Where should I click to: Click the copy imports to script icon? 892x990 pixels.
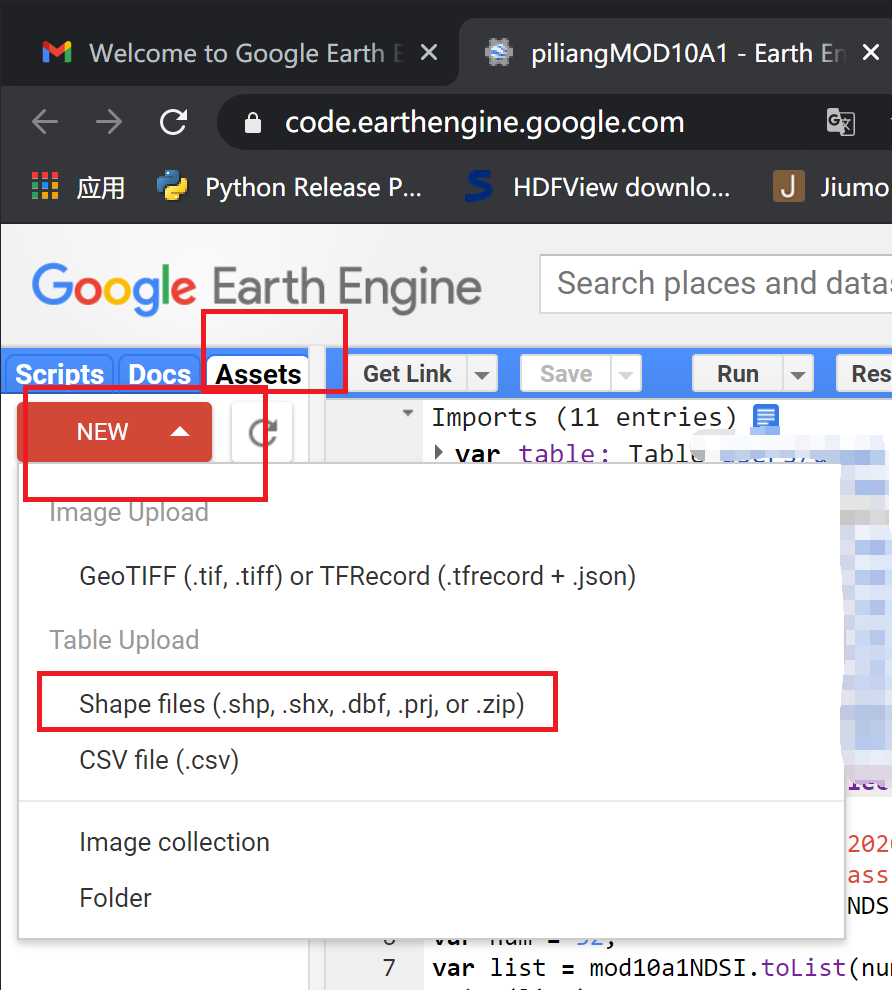tap(764, 418)
